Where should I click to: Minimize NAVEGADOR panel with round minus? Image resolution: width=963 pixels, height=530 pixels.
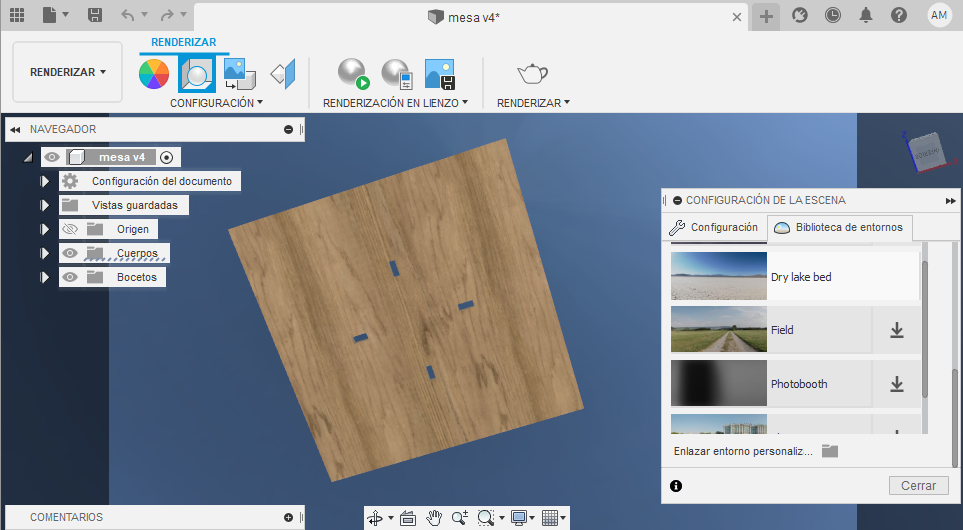[x=289, y=130]
